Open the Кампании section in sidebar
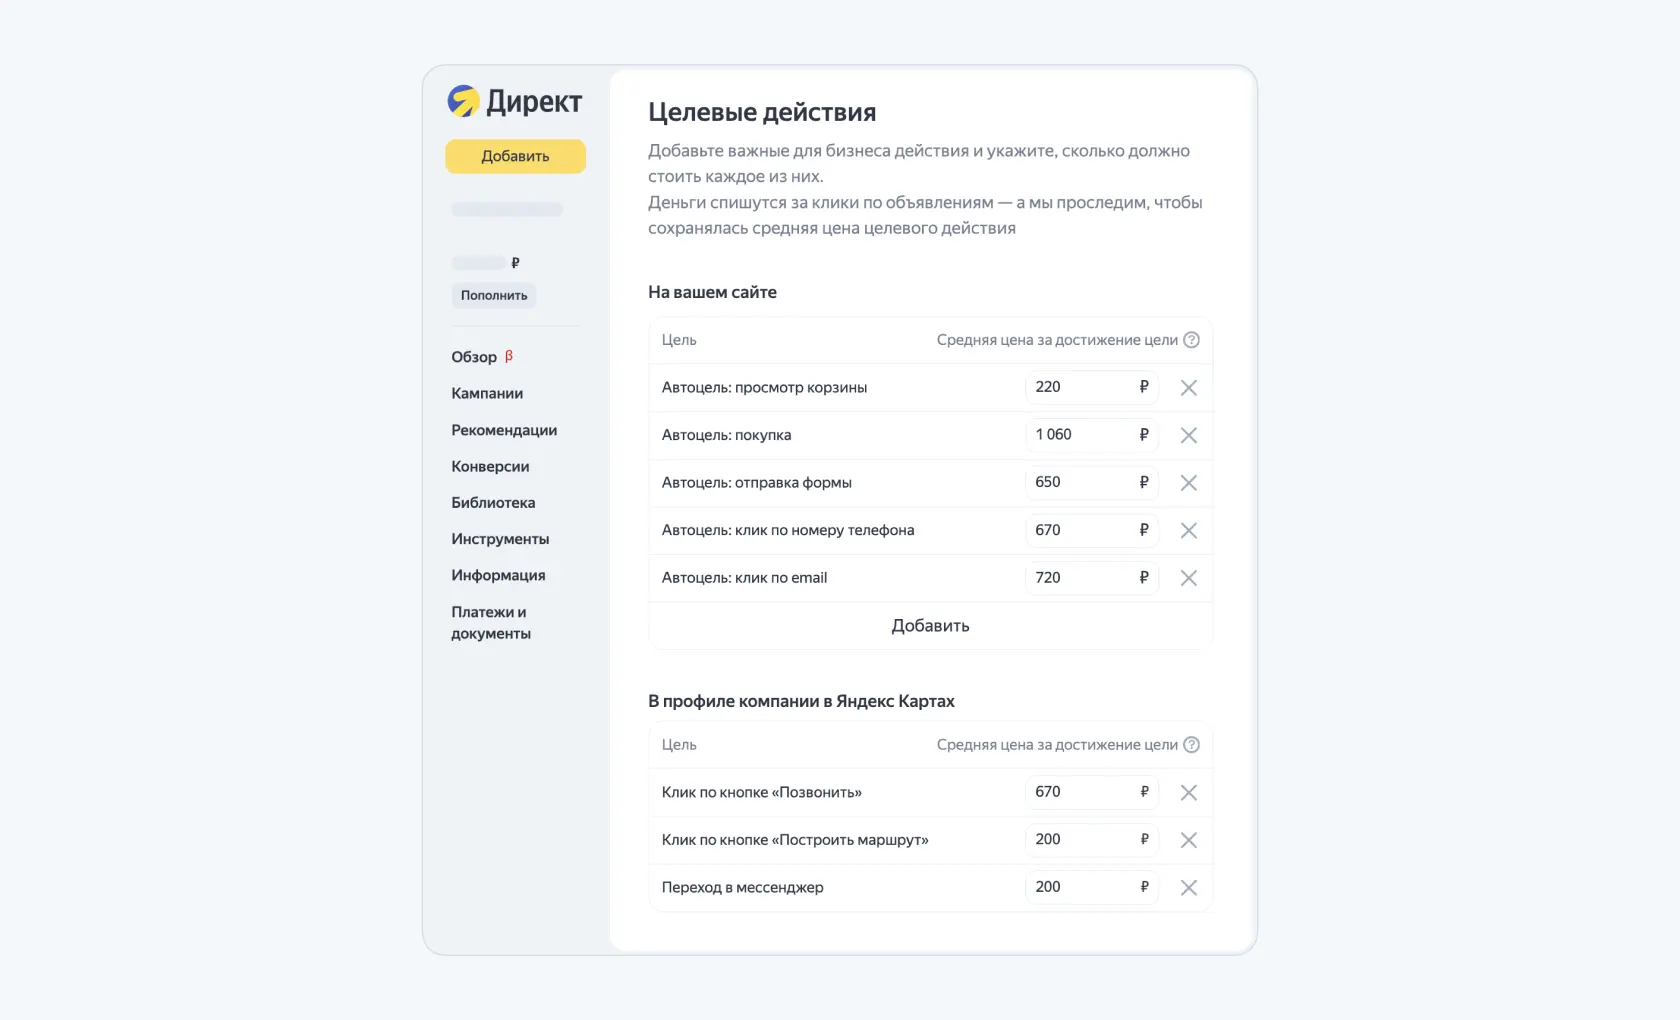This screenshot has height=1020, width=1680. (487, 393)
